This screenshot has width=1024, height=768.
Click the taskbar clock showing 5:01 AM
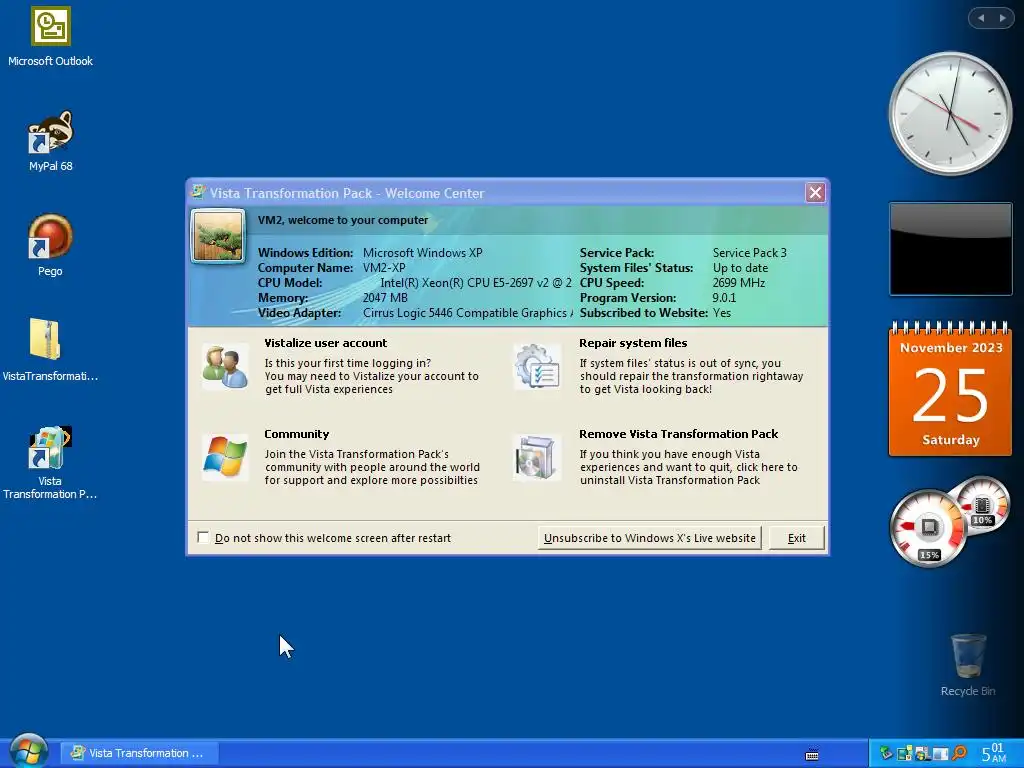coord(994,753)
